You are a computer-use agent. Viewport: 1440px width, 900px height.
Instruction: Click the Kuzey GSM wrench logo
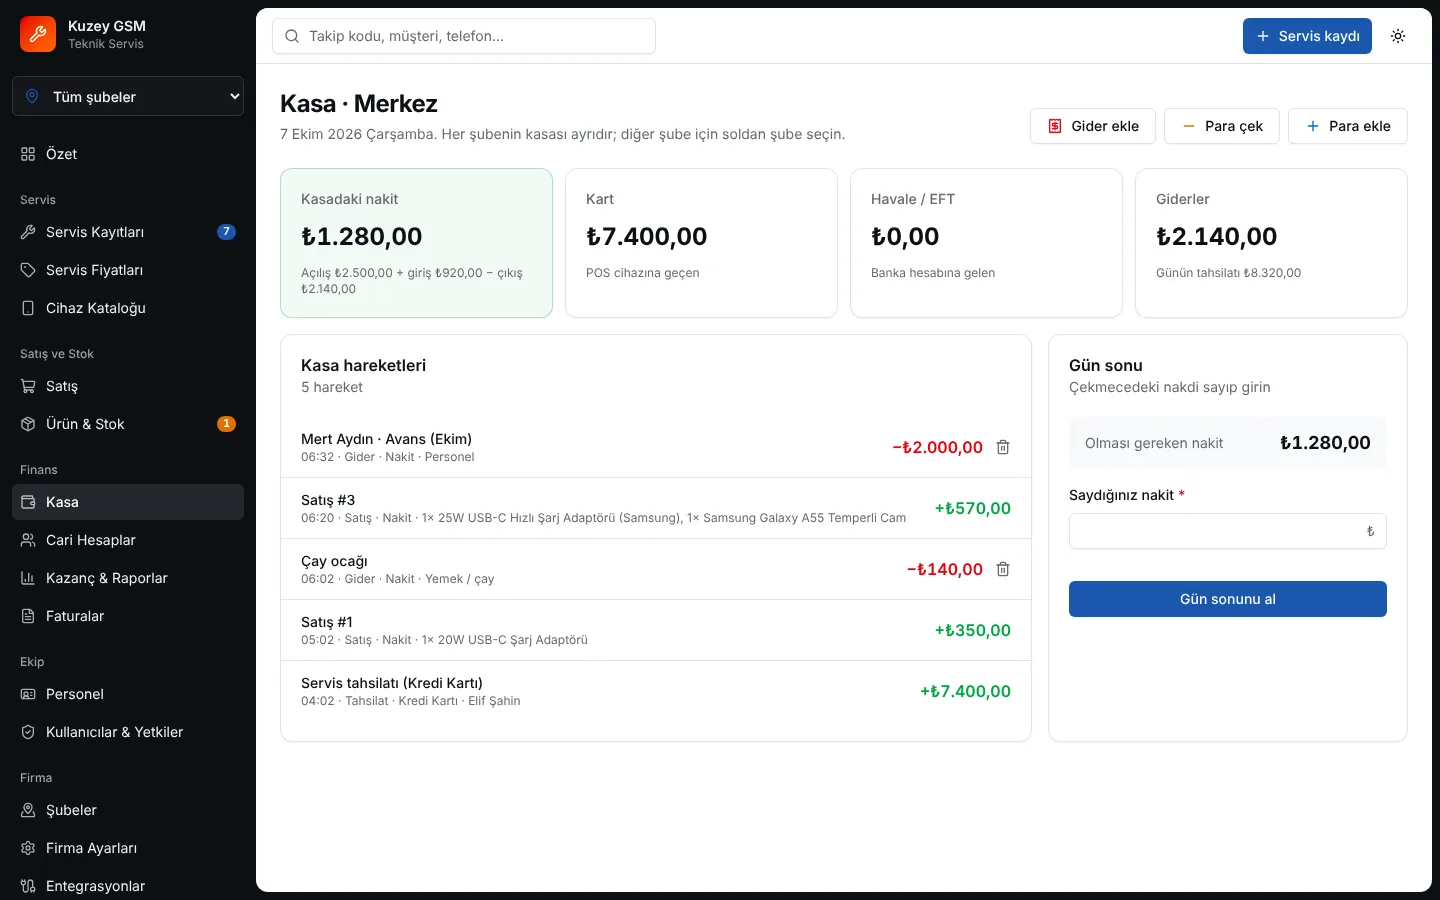pyautogui.click(x=38, y=34)
